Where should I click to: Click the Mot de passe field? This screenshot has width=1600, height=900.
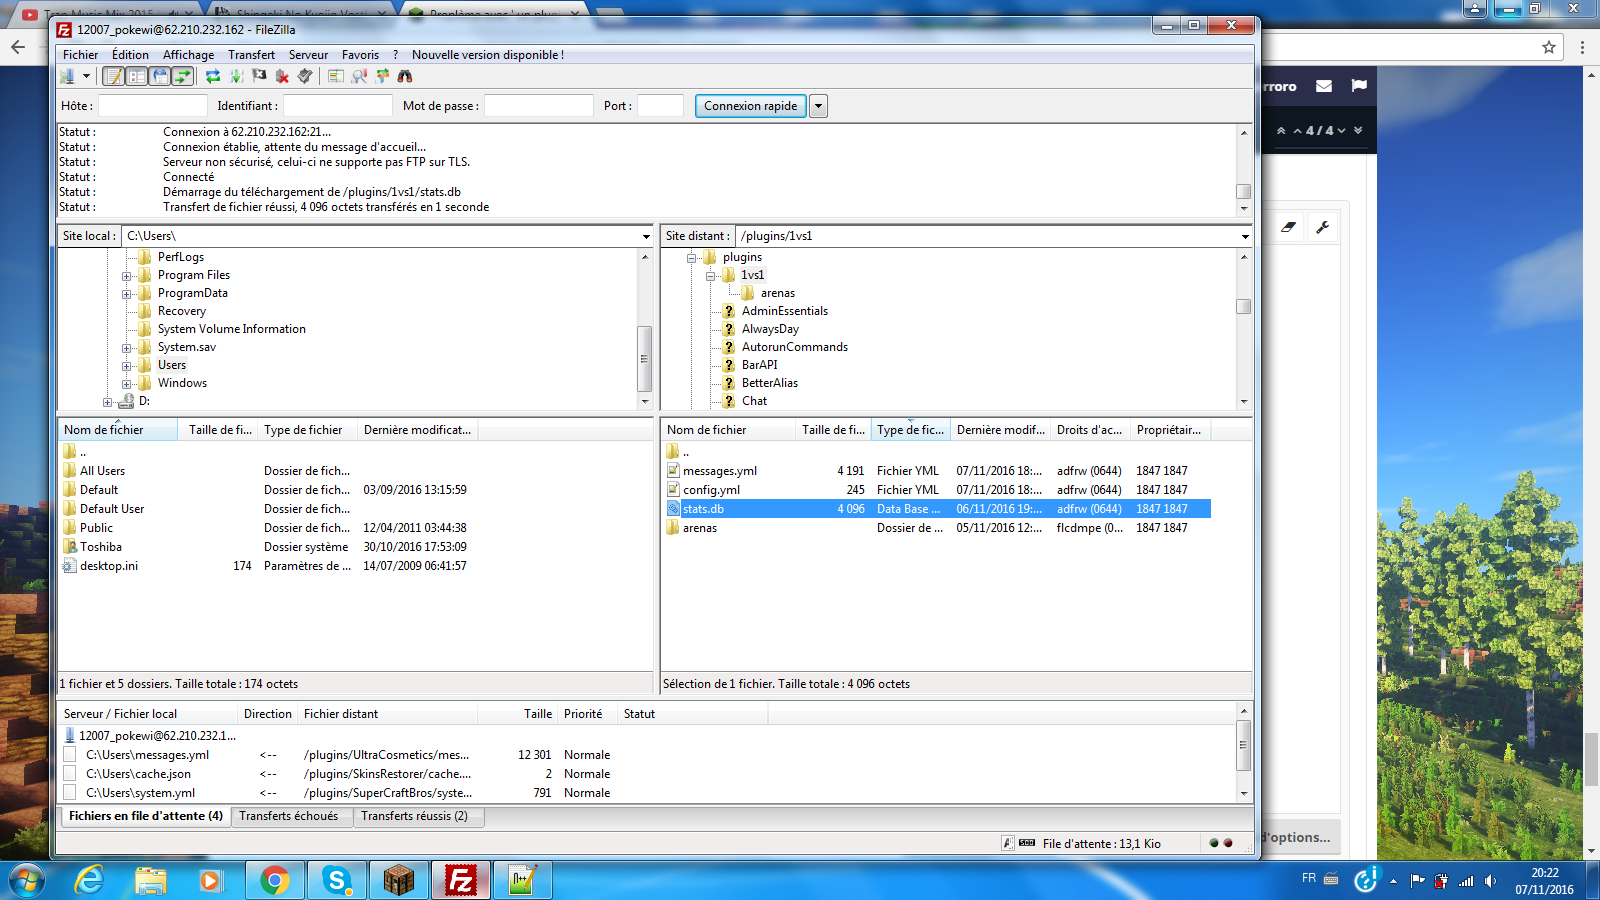pos(538,106)
